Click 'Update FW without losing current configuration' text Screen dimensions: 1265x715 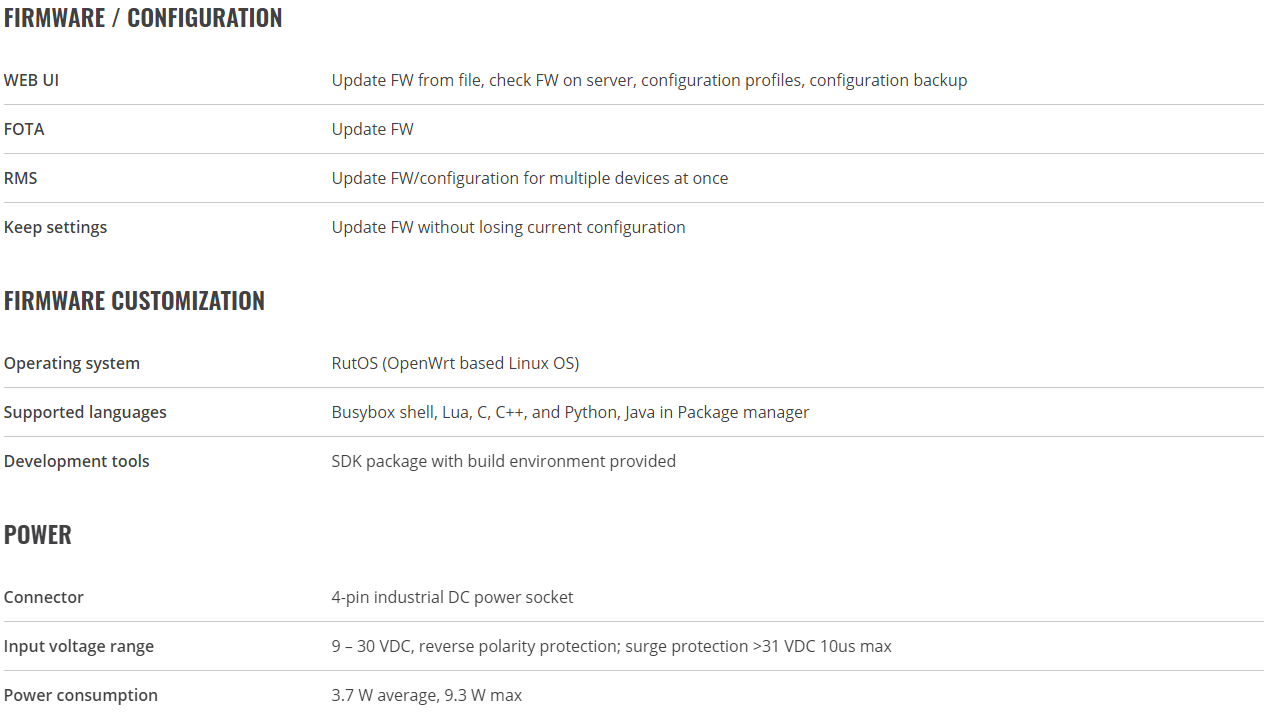[x=509, y=227]
